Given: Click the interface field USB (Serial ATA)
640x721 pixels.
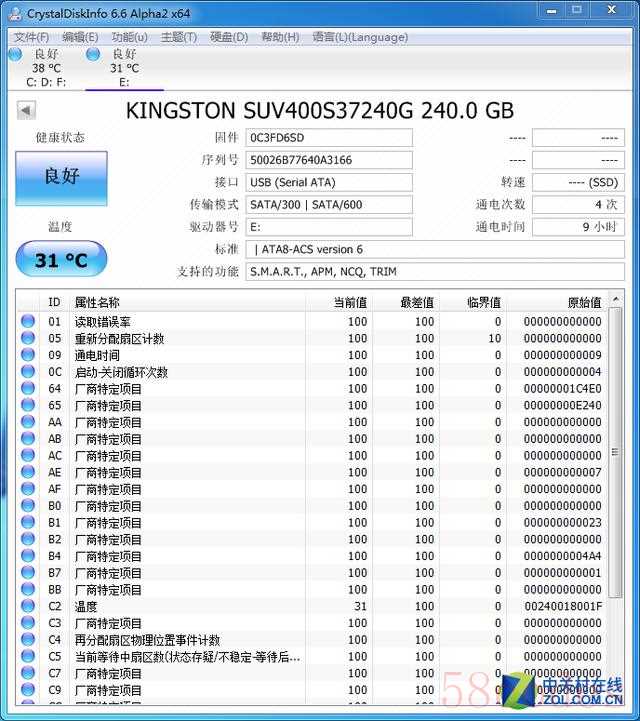Looking at the screenshot, I should [329, 183].
